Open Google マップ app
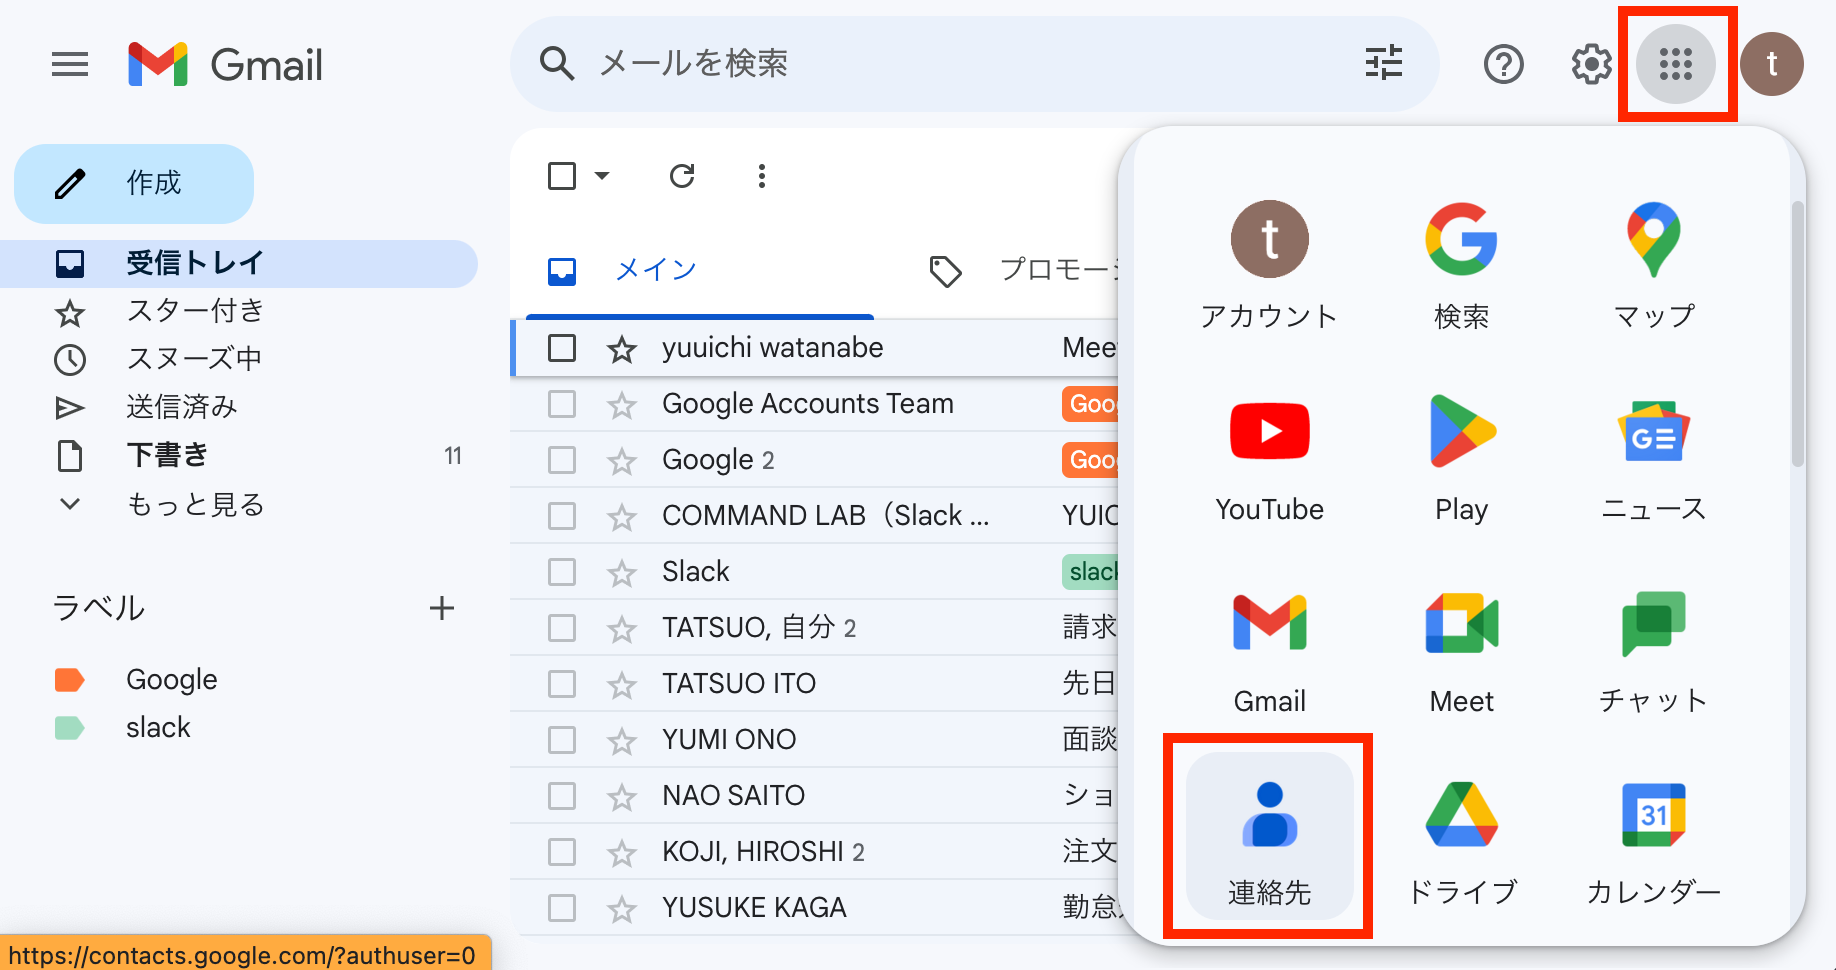Image resolution: width=1836 pixels, height=970 pixels. (x=1654, y=264)
